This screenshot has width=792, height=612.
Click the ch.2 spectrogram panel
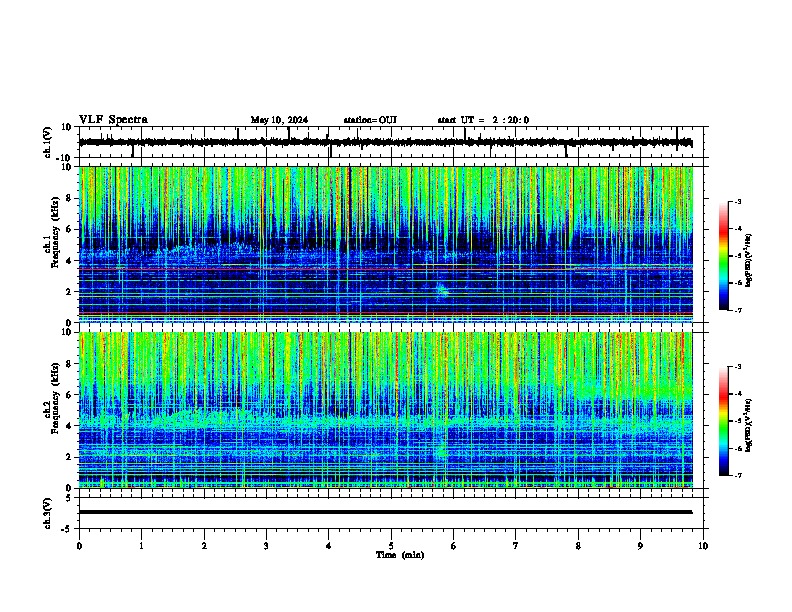pyautogui.click(x=386, y=410)
